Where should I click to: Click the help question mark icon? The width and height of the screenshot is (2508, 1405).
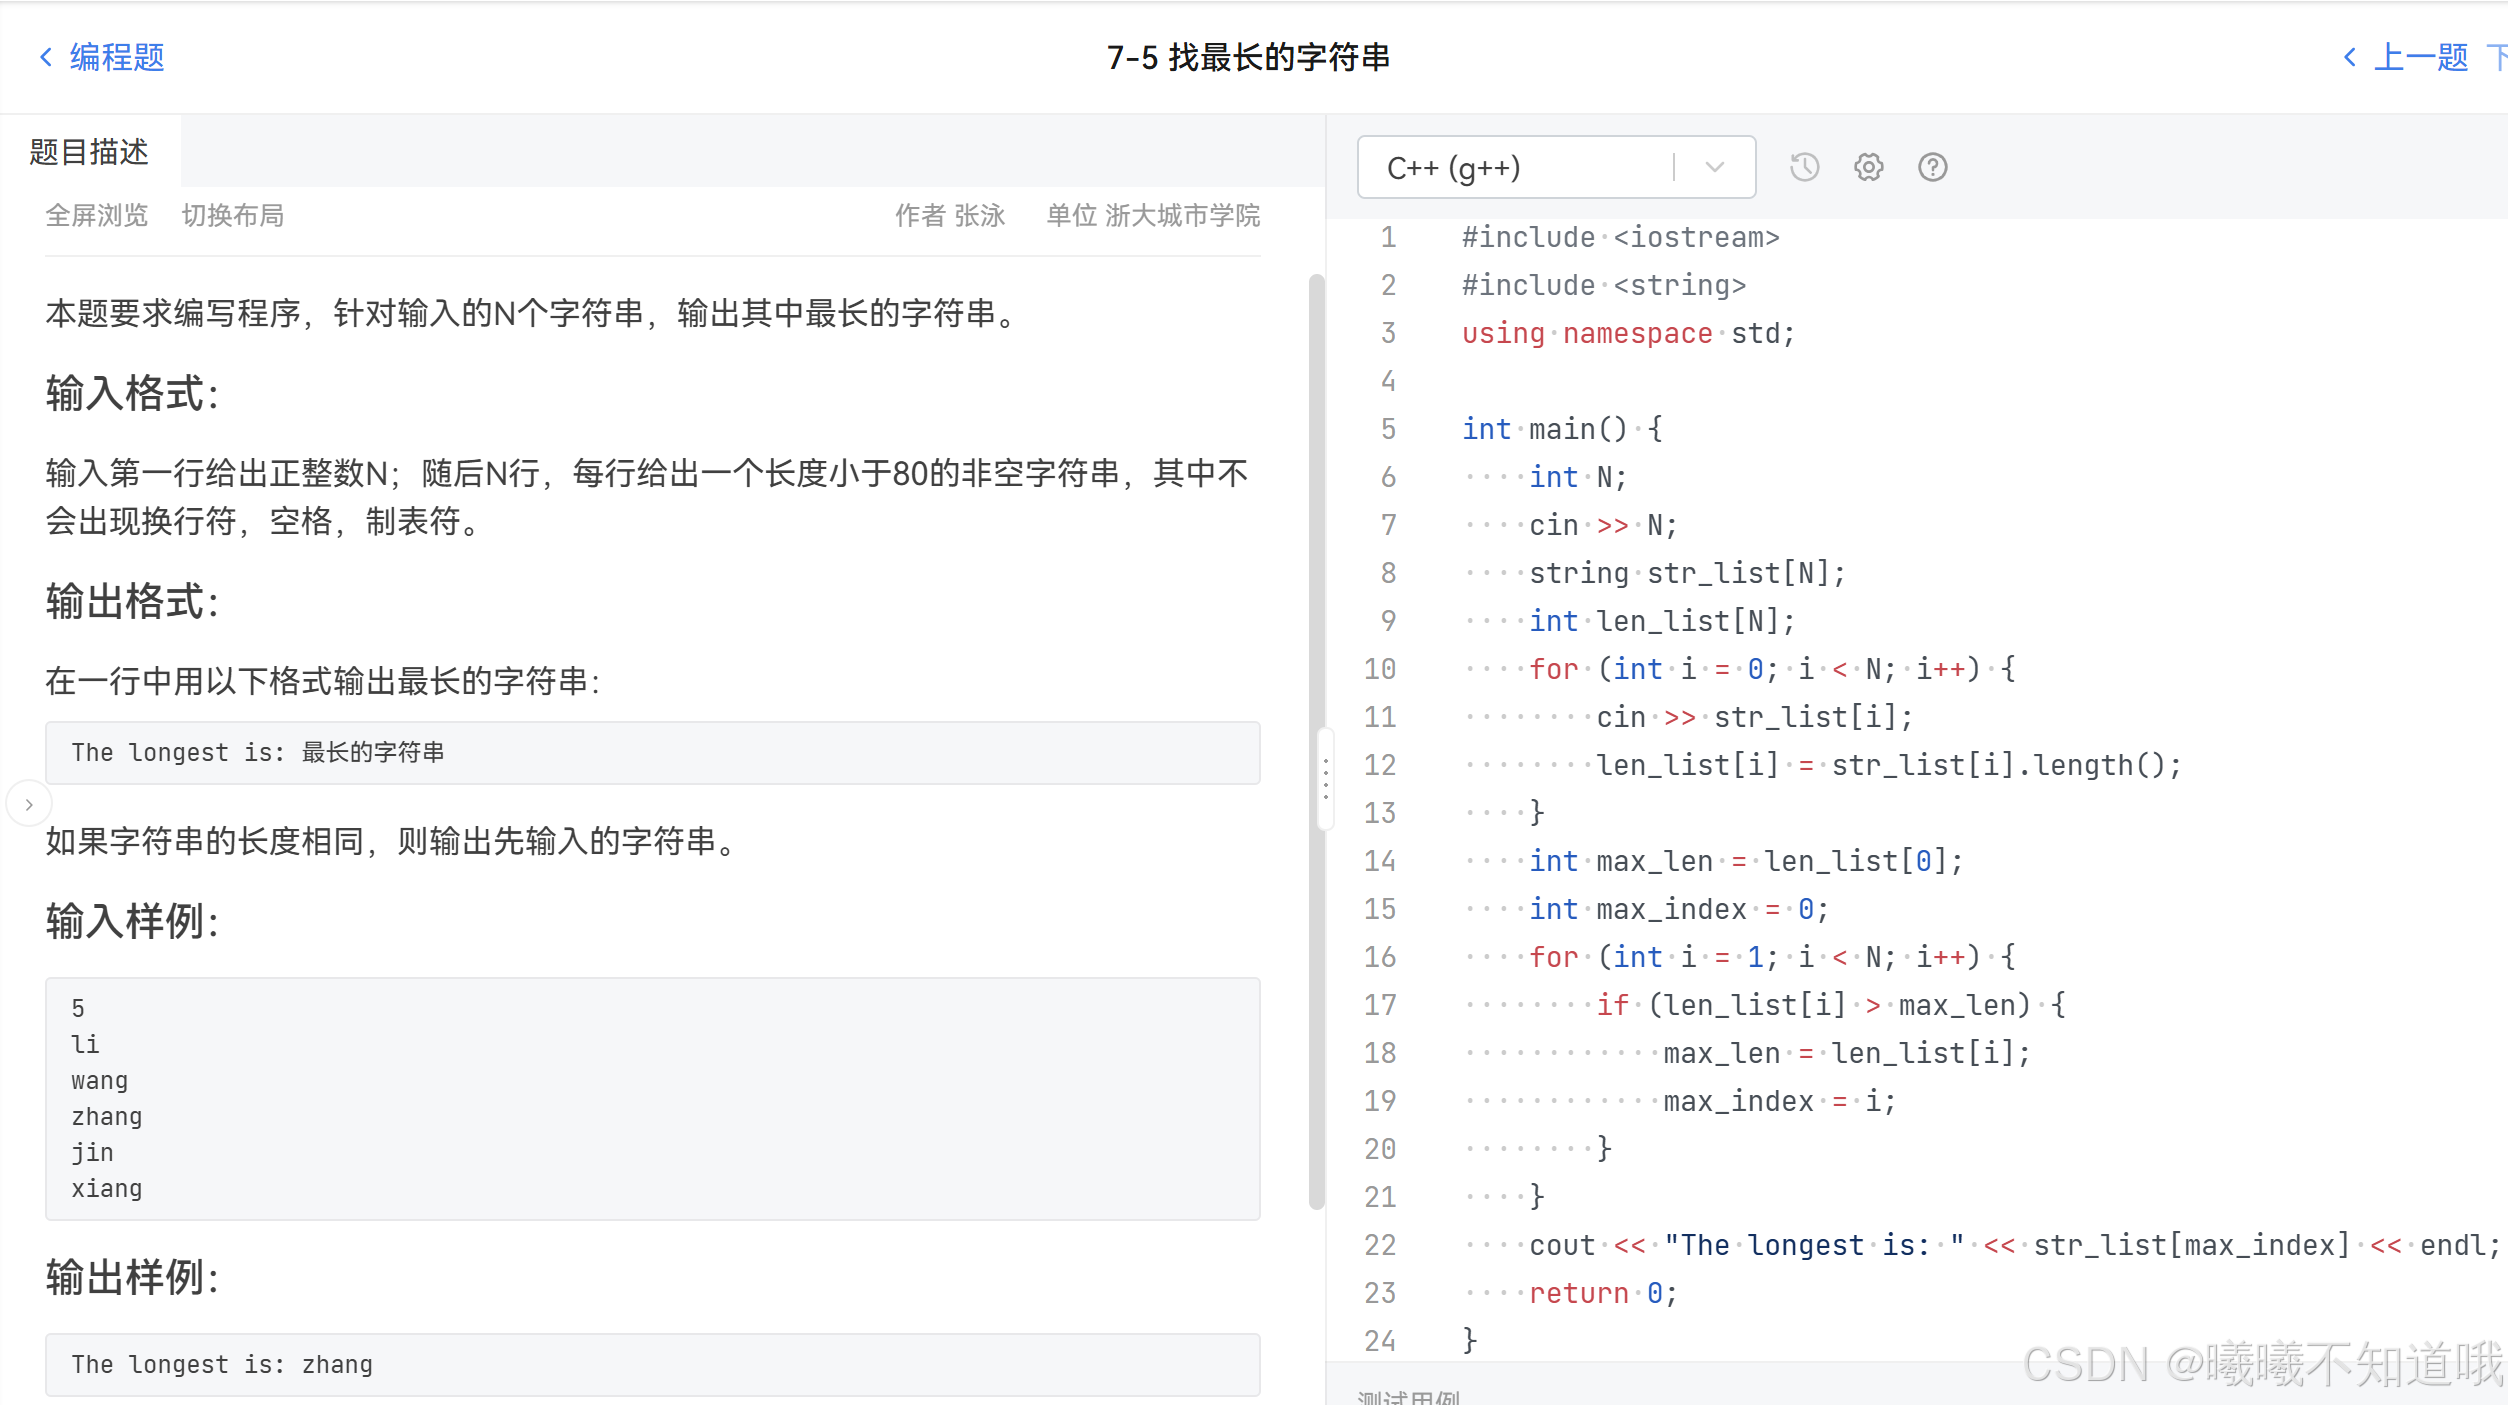coord(1932,167)
